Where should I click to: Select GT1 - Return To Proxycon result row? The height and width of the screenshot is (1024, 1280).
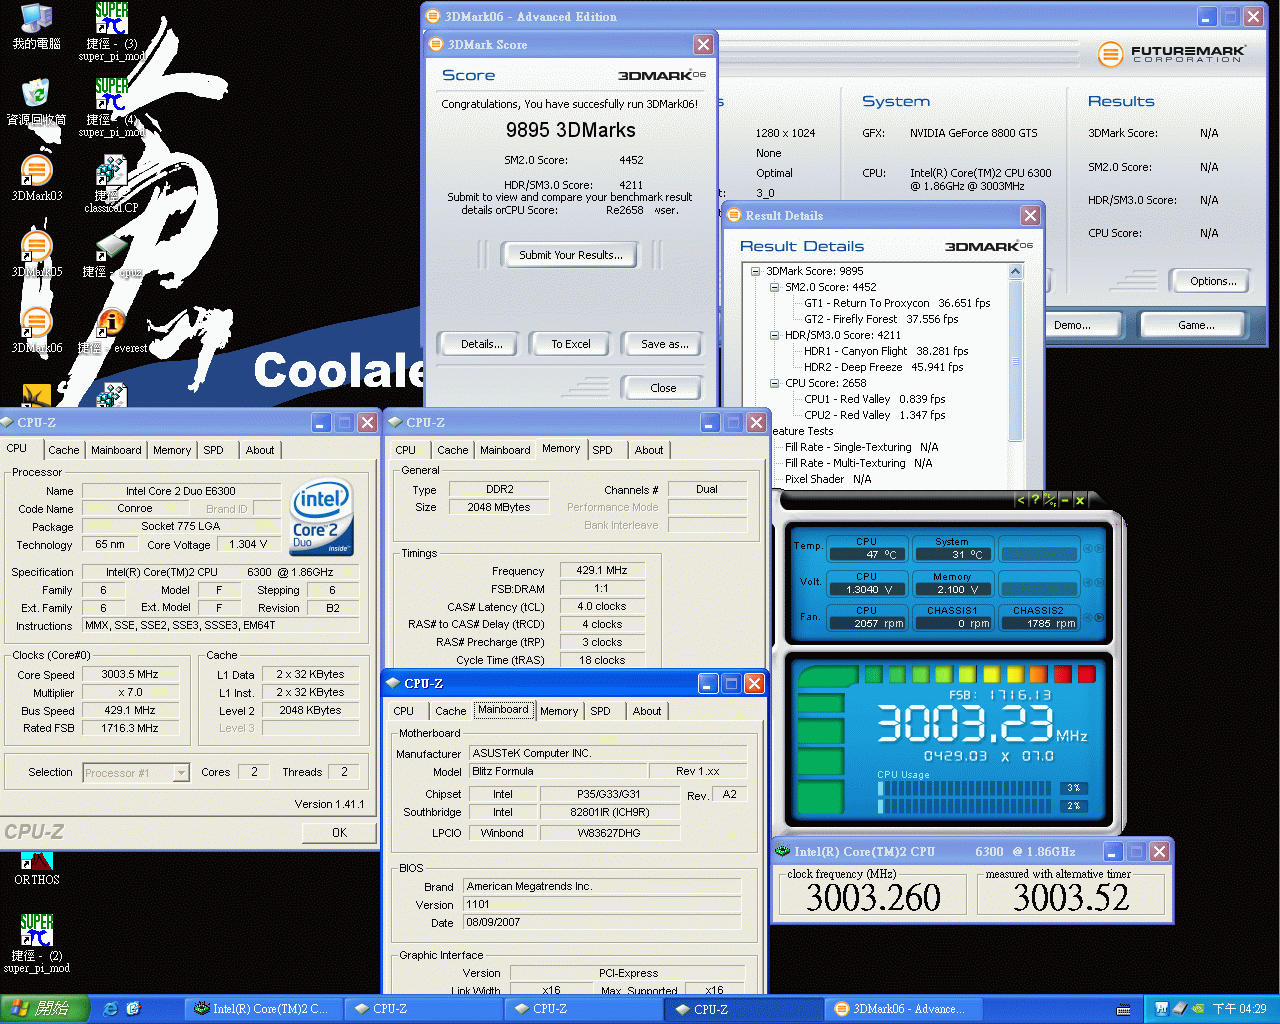click(x=897, y=303)
